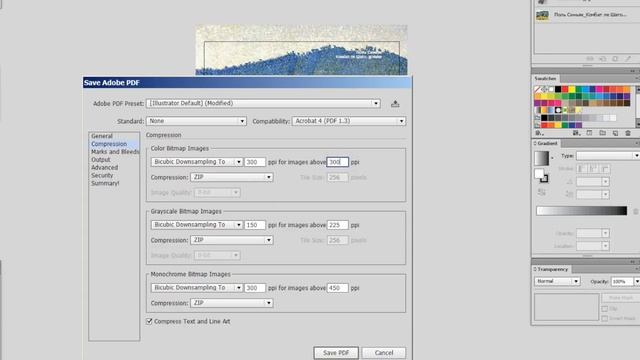The image size is (640, 360).
Task: Click the Make Mask button
Action: point(620,298)
